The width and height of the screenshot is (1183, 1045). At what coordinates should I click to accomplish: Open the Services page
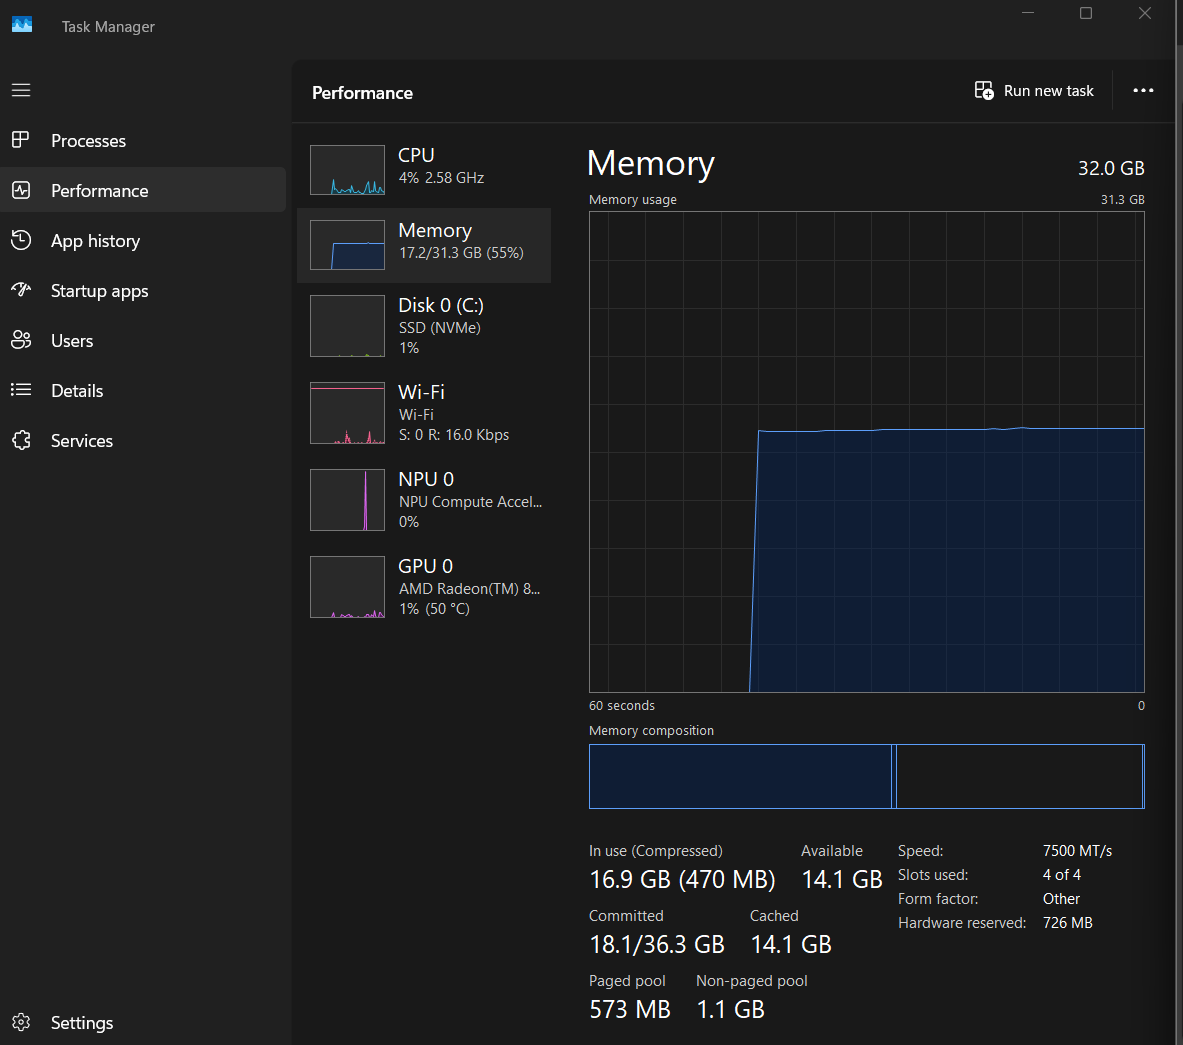click(143, 441)
